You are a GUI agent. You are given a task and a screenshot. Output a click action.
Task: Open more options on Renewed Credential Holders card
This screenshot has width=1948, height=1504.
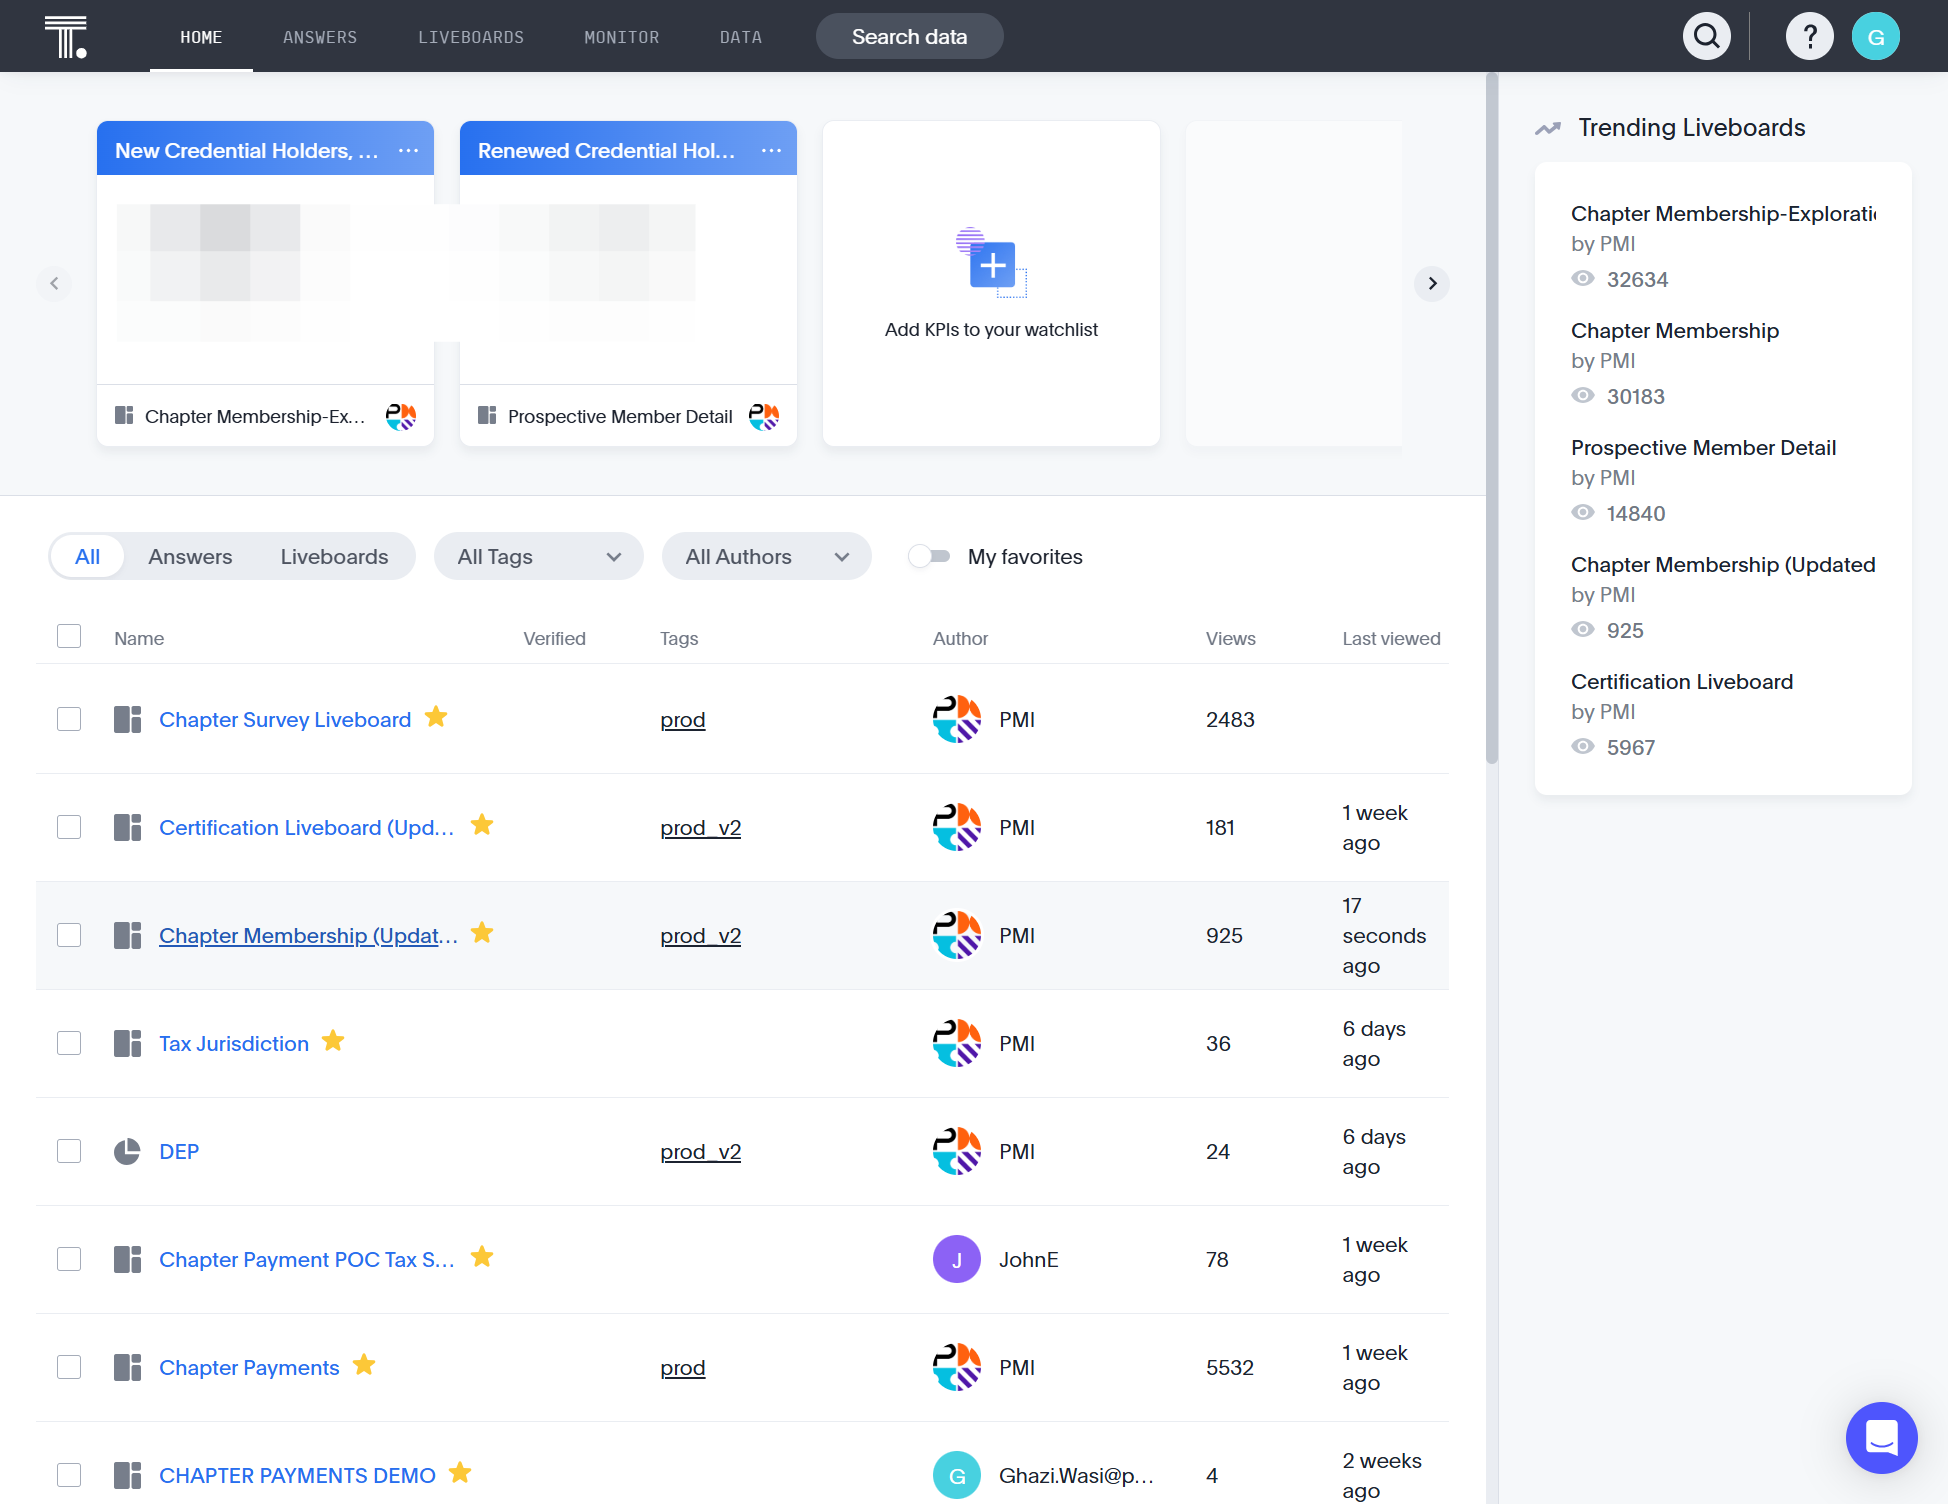771,150
